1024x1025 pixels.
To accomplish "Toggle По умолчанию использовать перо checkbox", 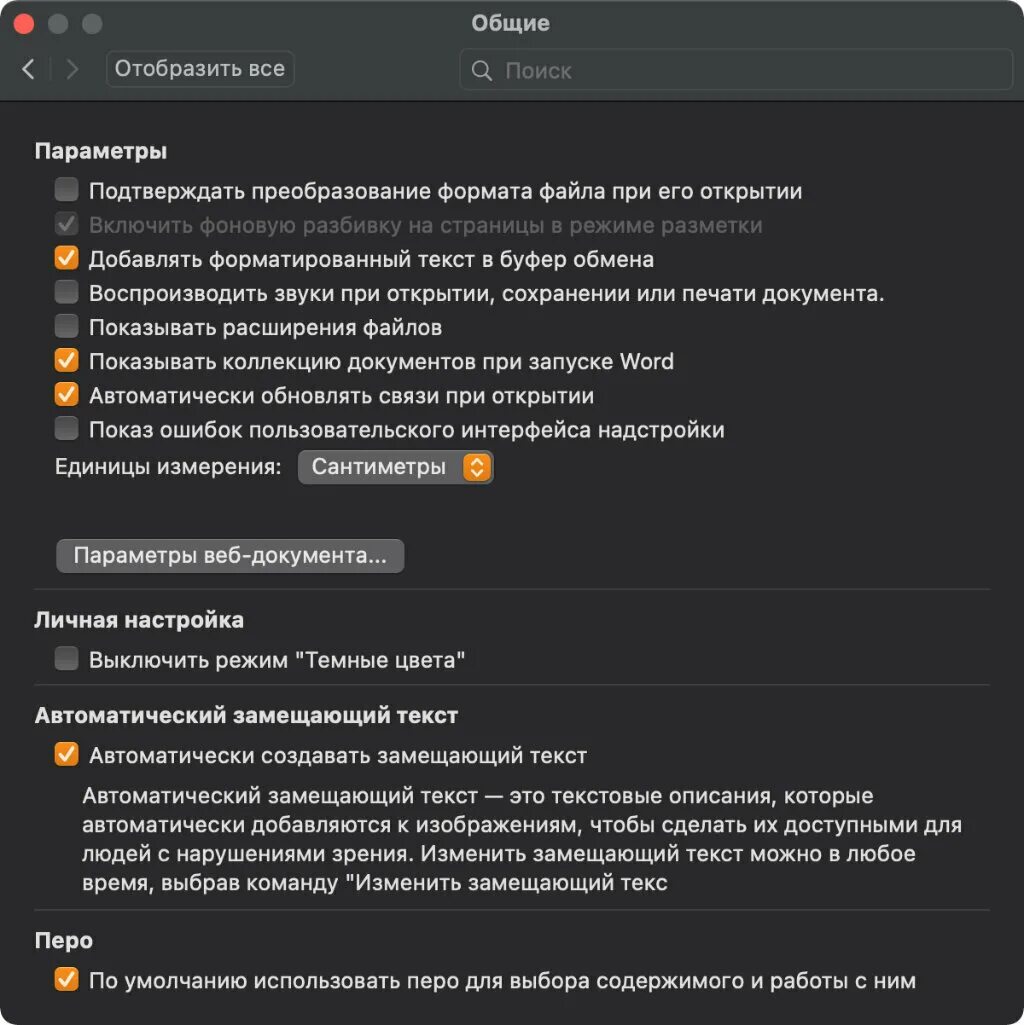I will [x=67, y=979].
